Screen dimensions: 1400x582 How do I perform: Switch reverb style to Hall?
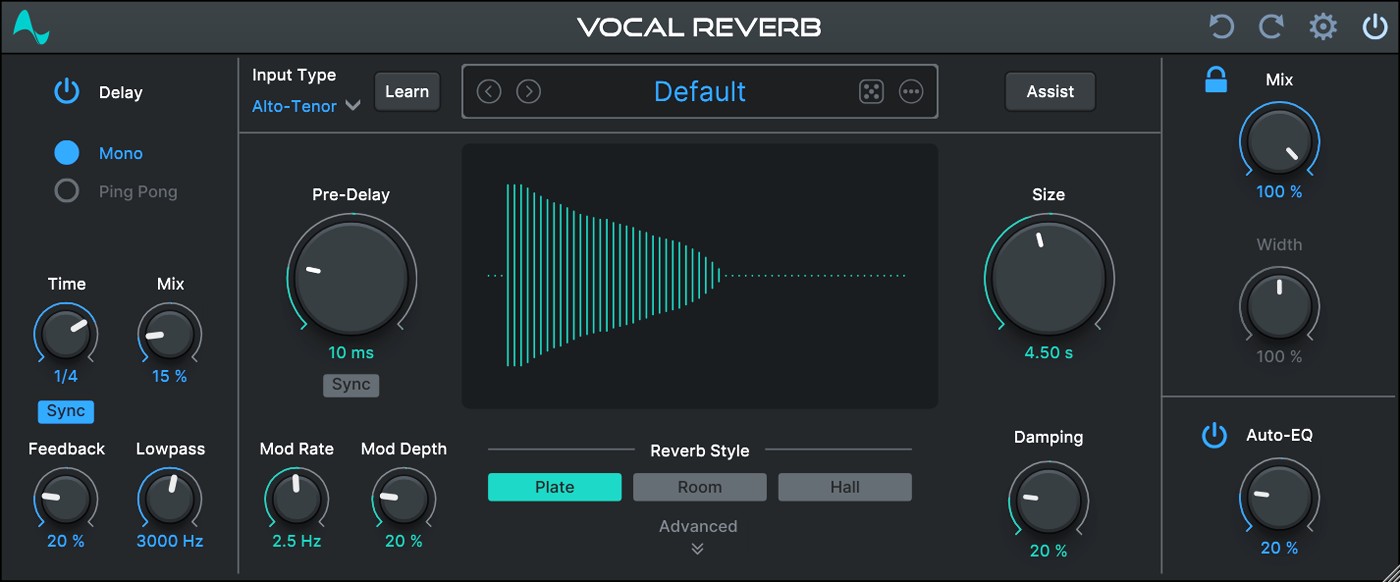click(x=845, y=487)
